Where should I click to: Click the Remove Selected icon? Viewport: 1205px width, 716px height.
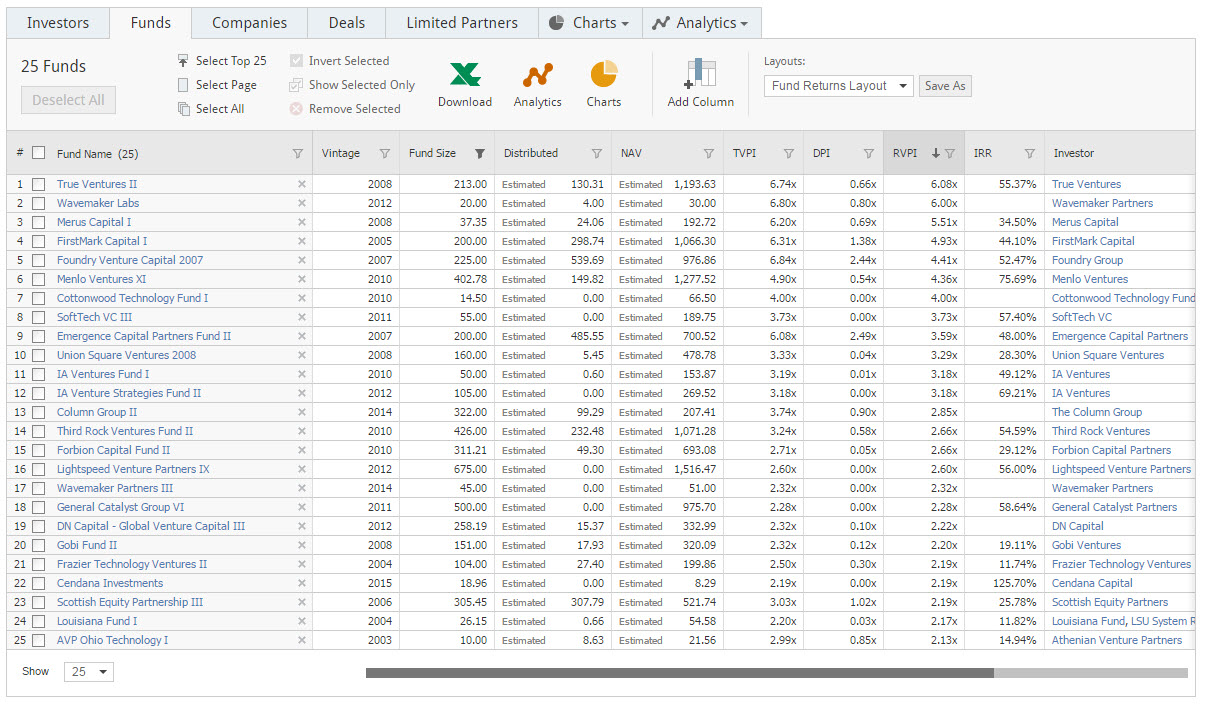296,109
